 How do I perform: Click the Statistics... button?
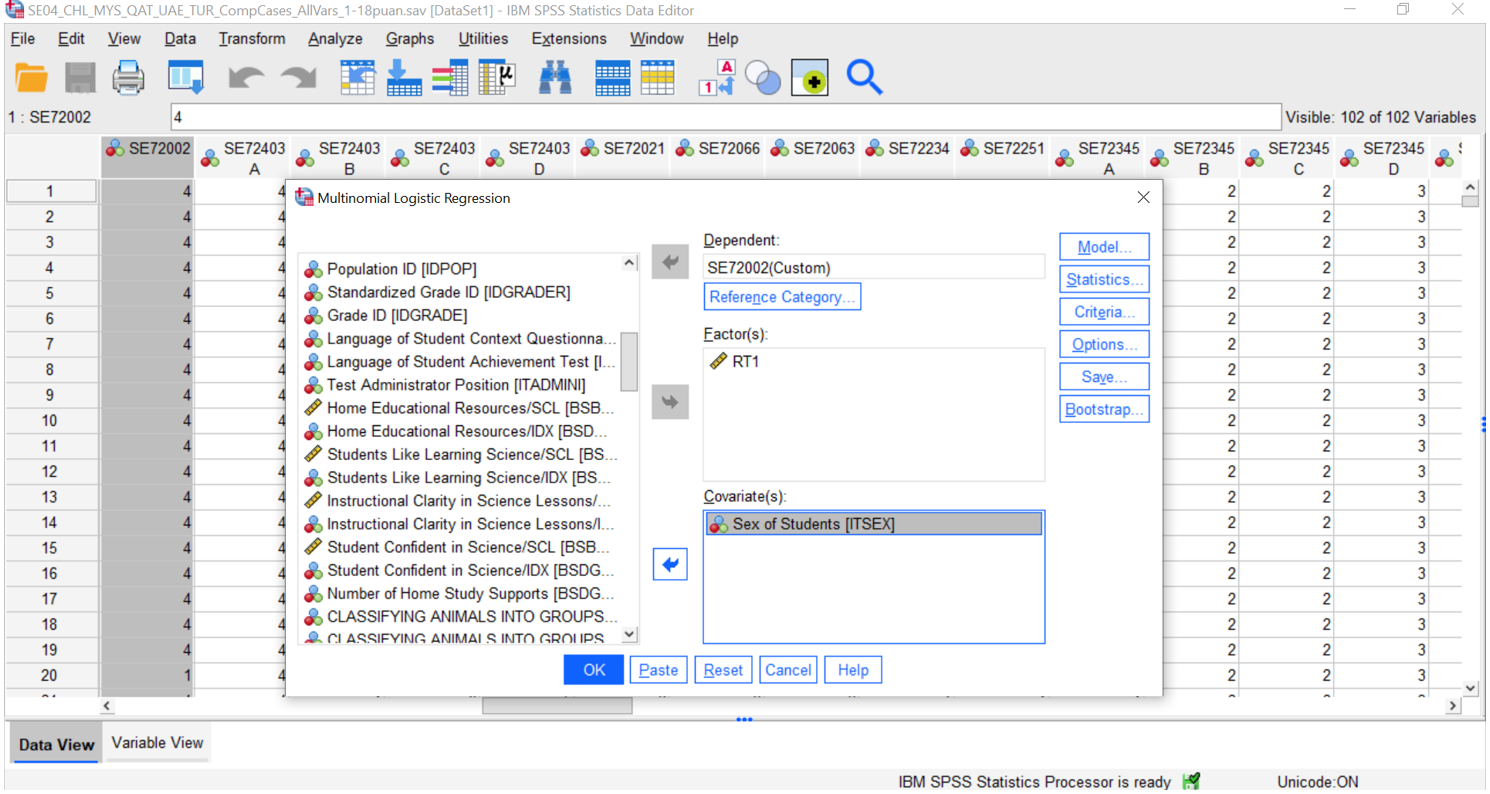1104,280
